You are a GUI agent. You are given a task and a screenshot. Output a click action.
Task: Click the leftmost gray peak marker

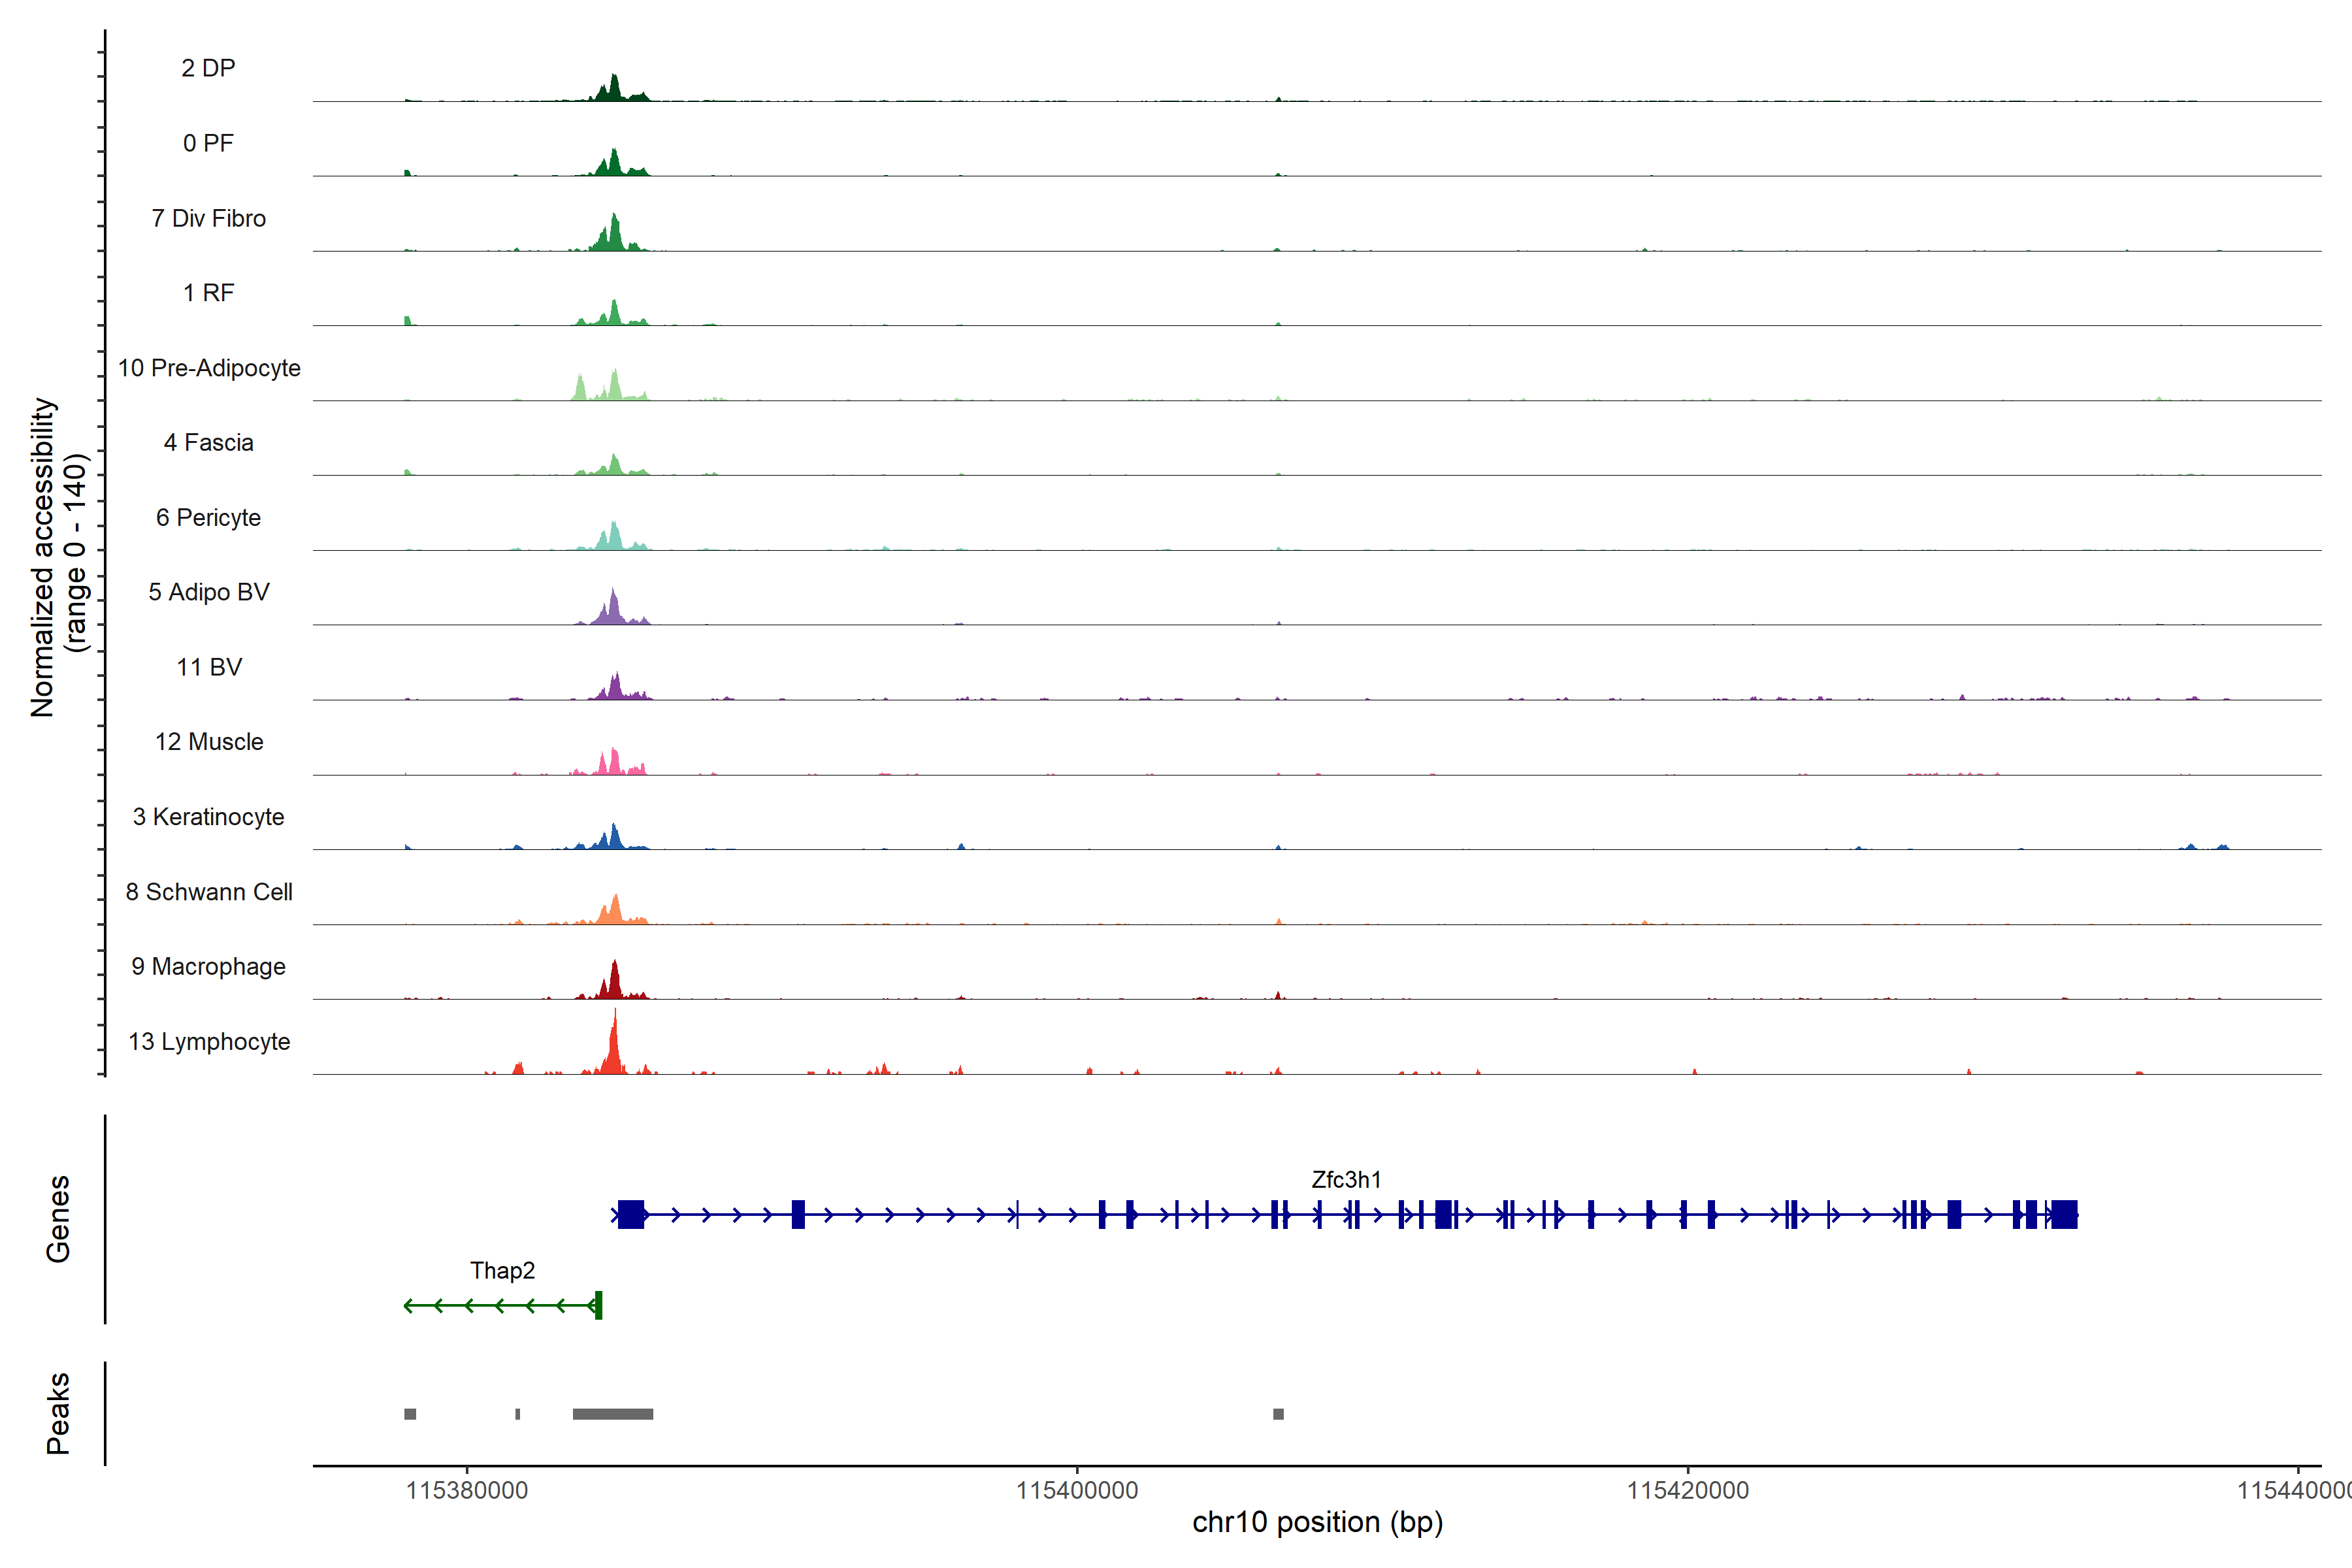pyautogui.click(x=410, y=1414)
